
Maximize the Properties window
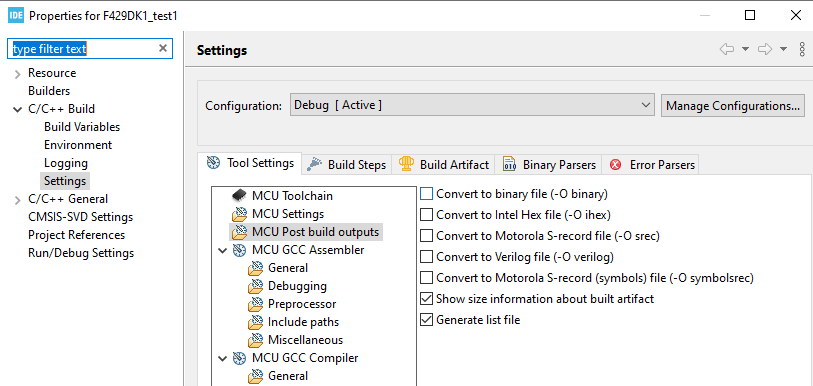750,16
